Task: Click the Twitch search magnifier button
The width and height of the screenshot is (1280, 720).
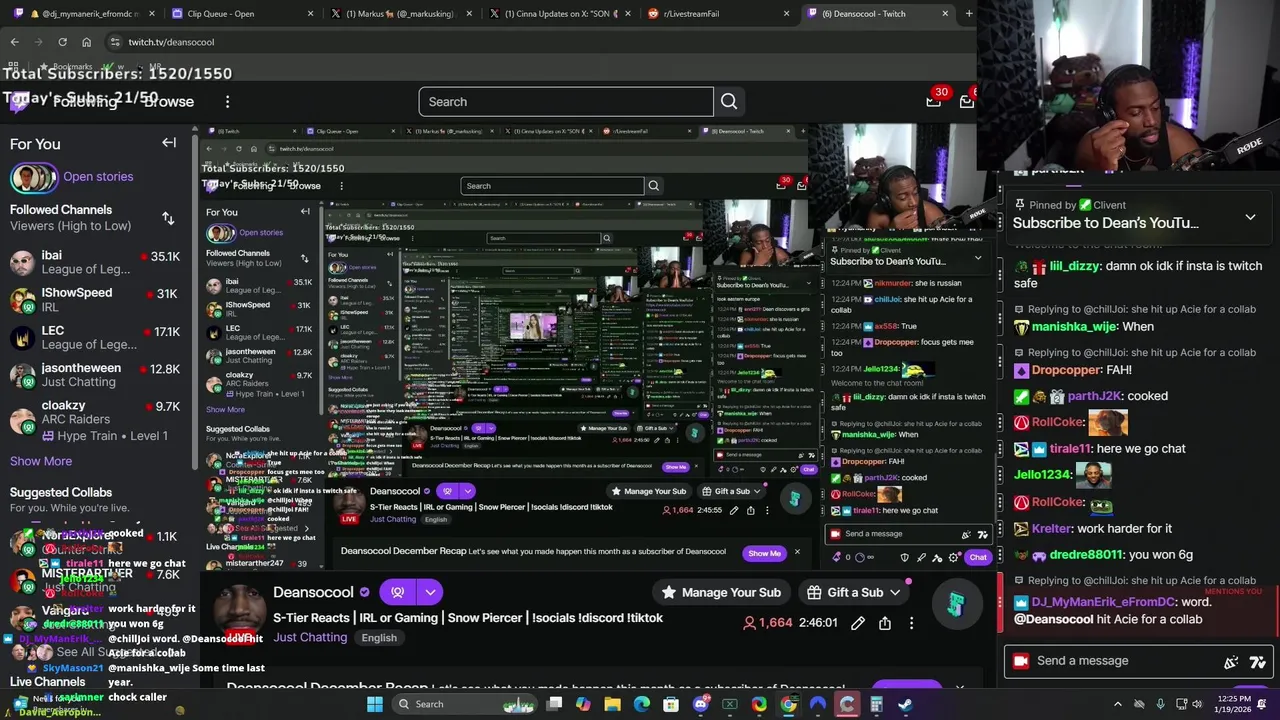Action: 729,101
